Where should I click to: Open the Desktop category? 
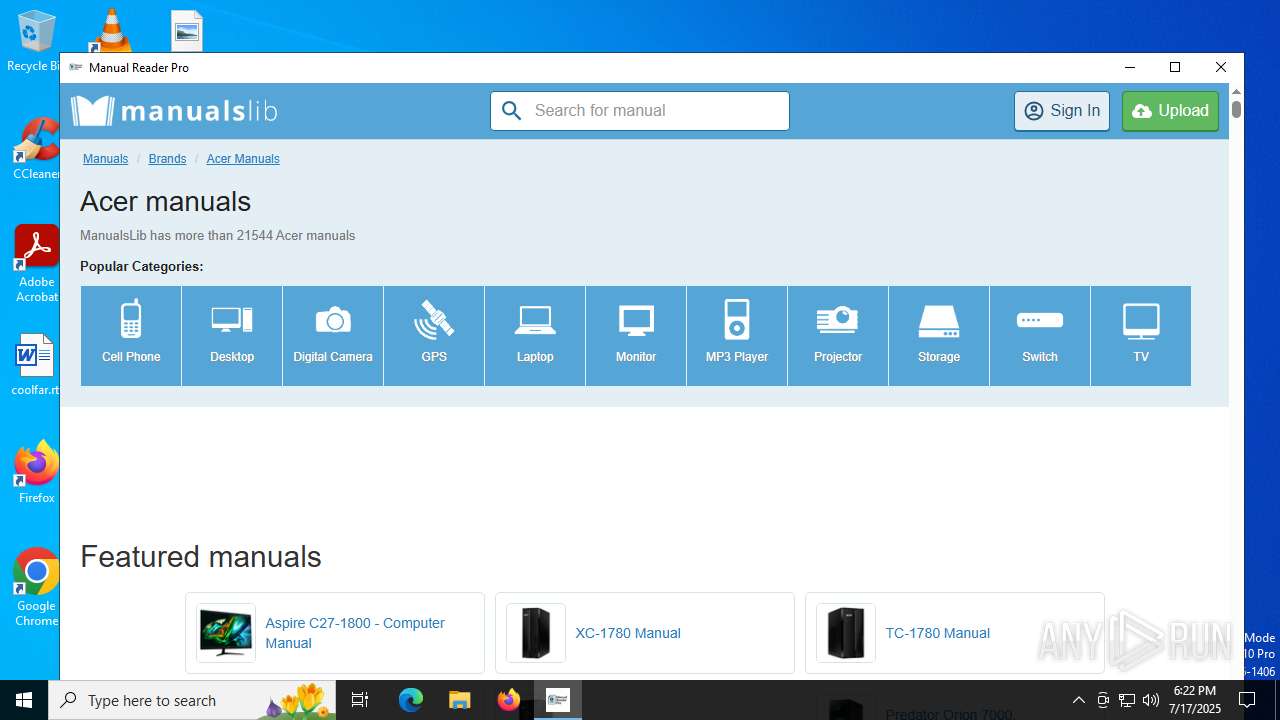[232, 336]
